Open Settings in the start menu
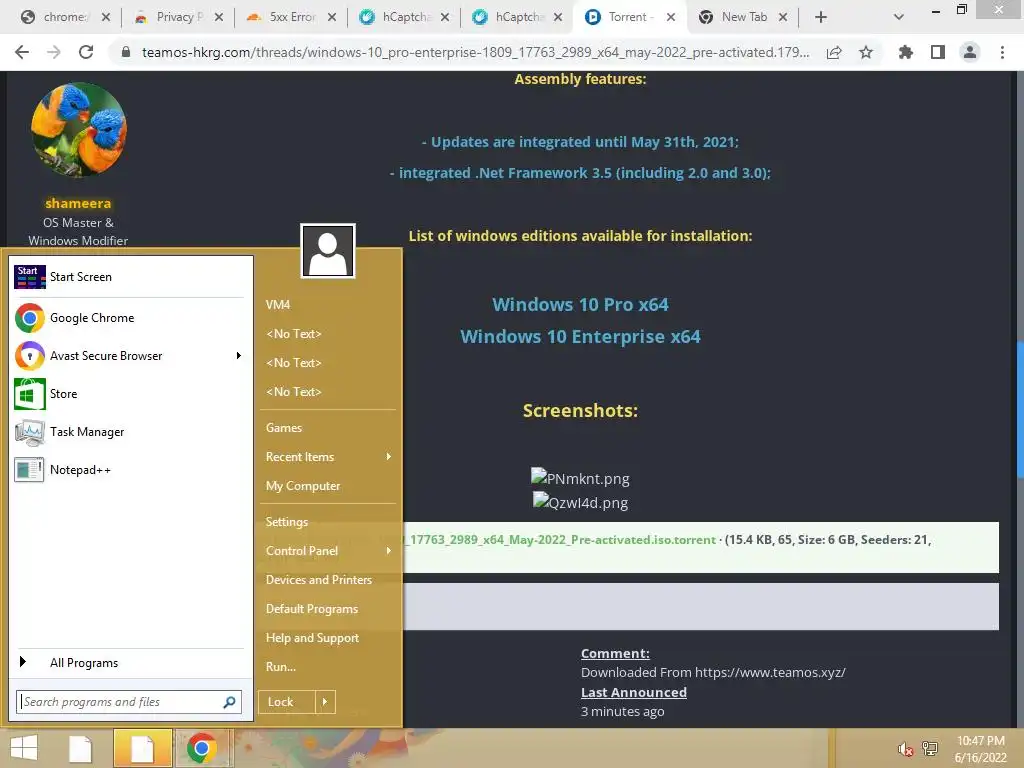The height and width of the screenshot is (768, 1024). (x=287, y=522)
